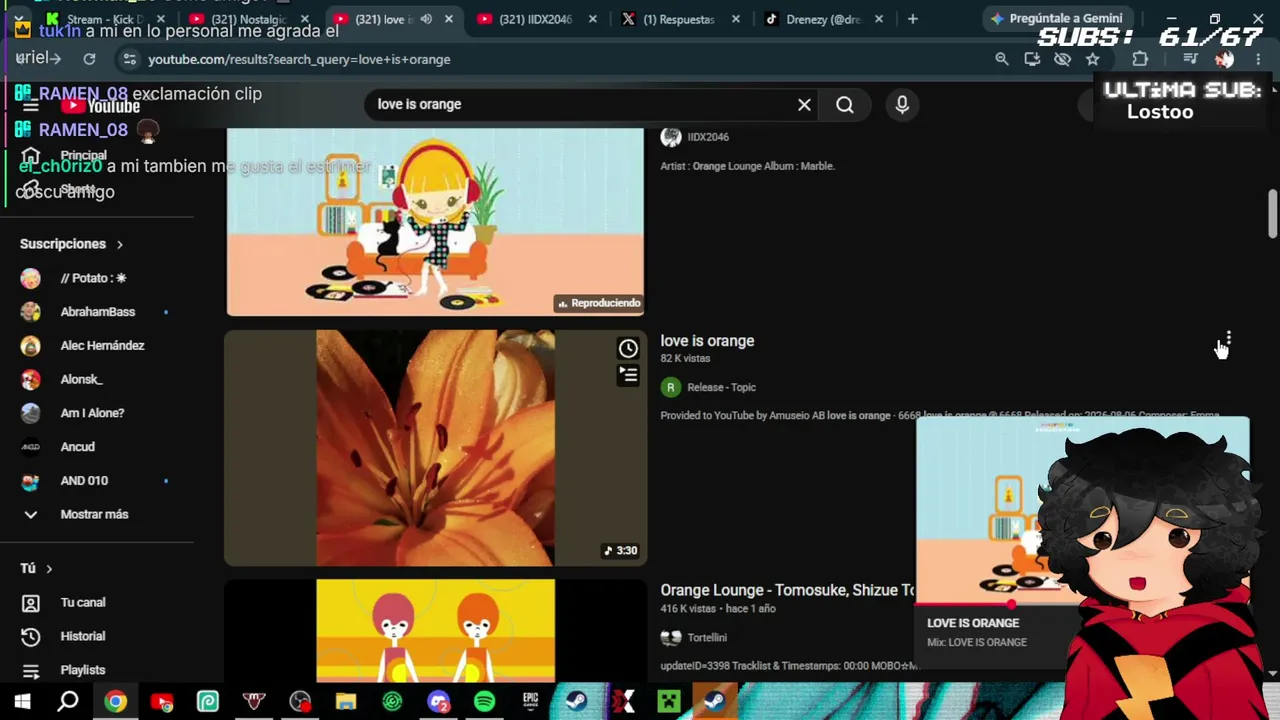Open the Orange Lounge - Tomosuke video title
Screen dimensions: 1280x720
click(787, 590)
